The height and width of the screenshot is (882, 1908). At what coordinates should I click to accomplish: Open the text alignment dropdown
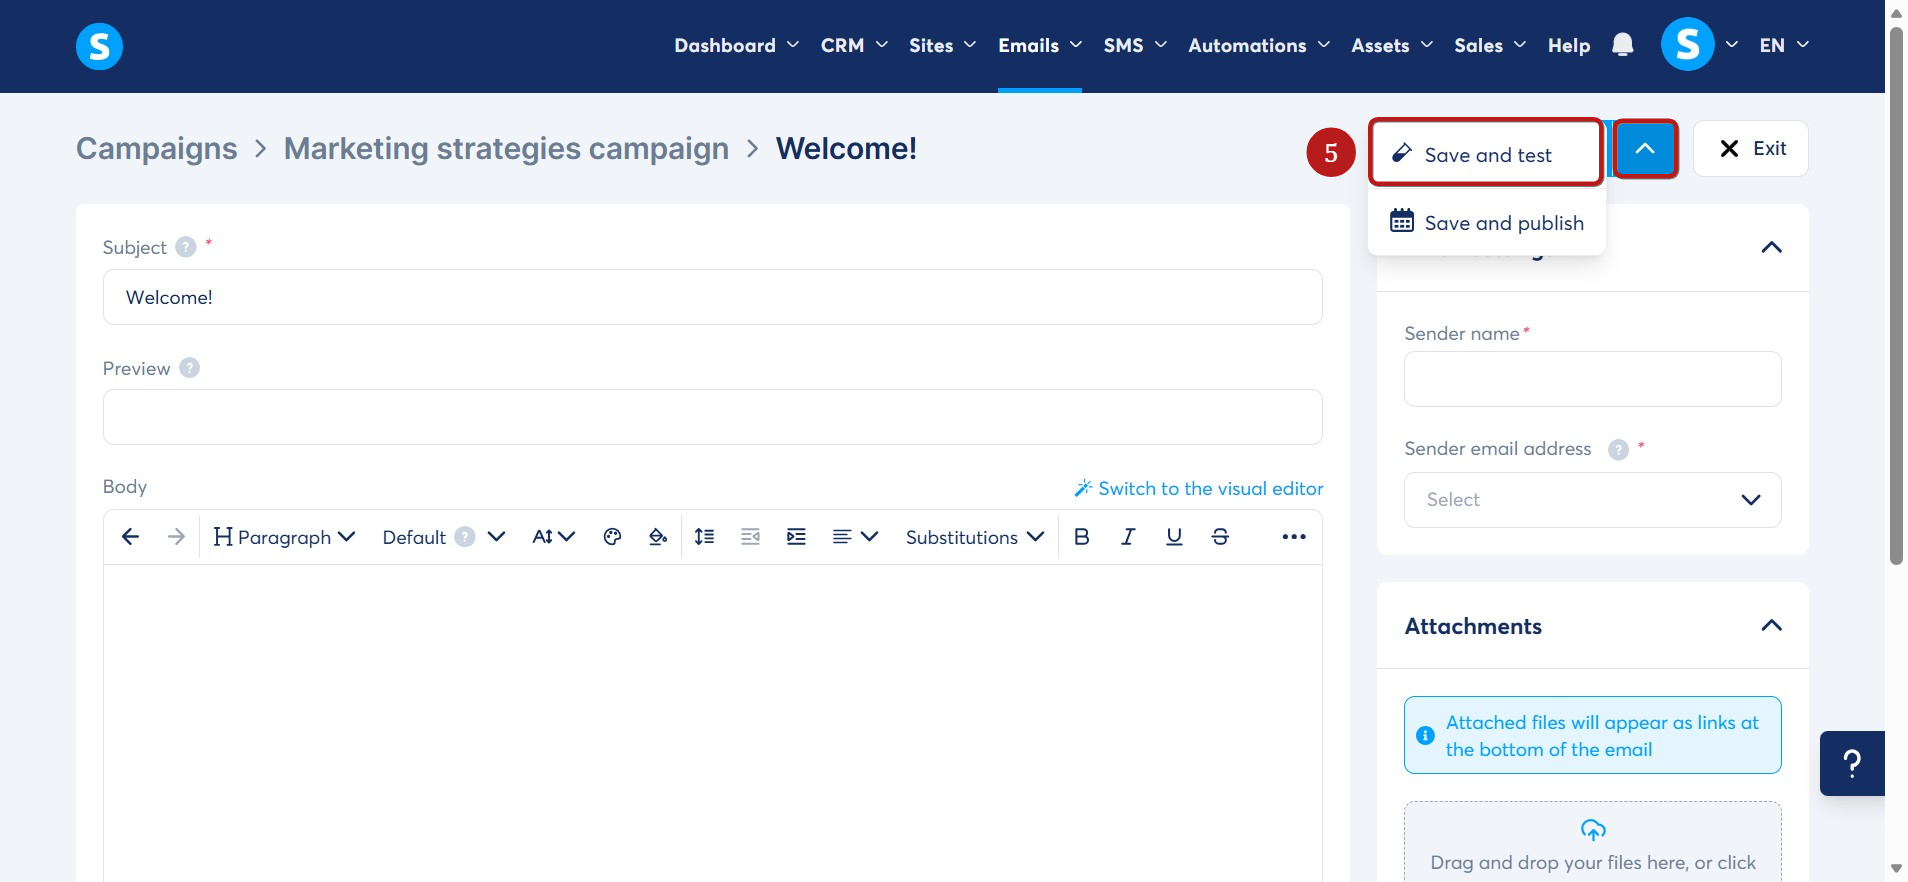tap(855, 537)
